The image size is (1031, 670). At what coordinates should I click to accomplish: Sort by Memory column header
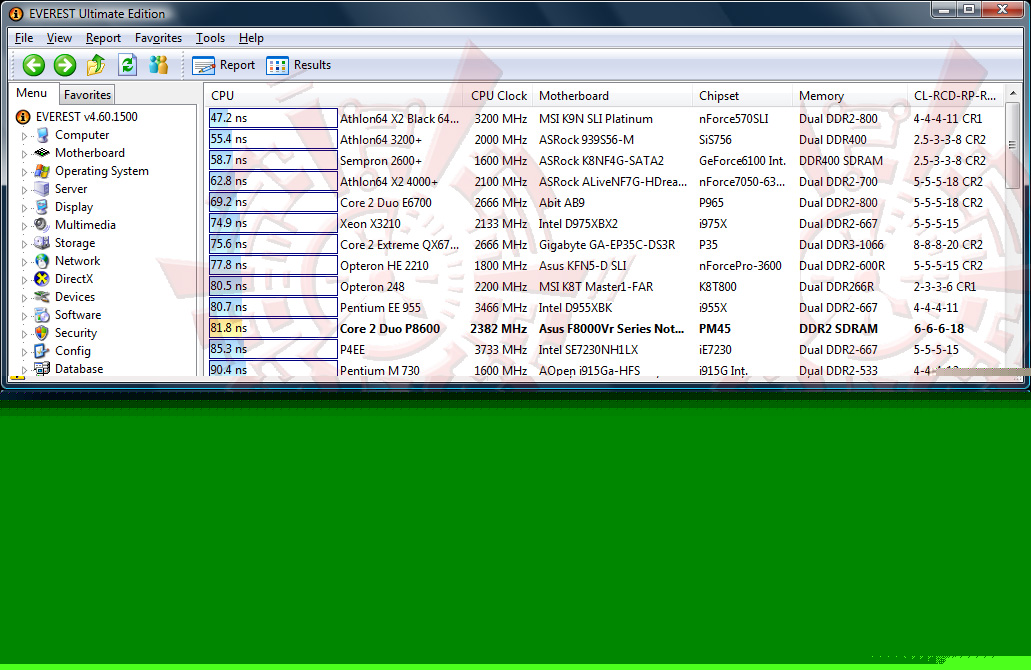[x=850, y=96]
